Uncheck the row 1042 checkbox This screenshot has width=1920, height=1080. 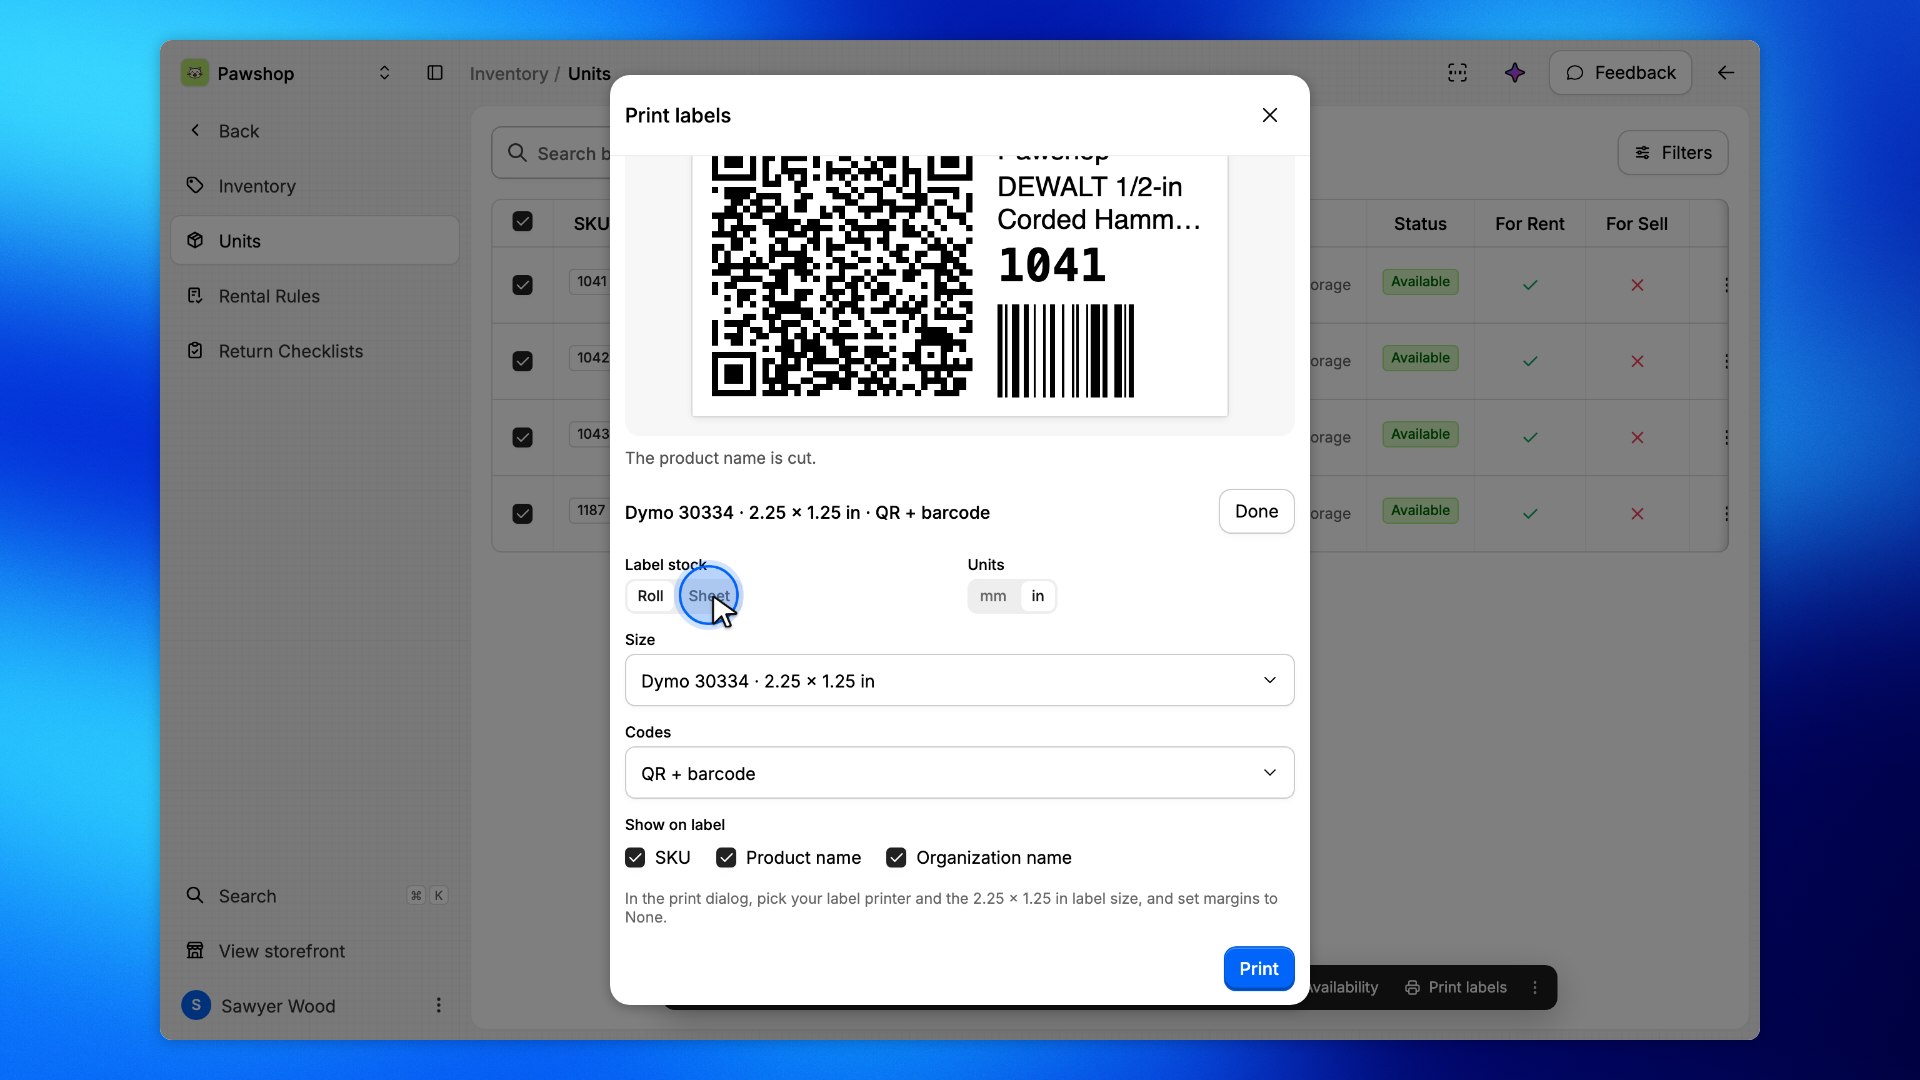523,361
